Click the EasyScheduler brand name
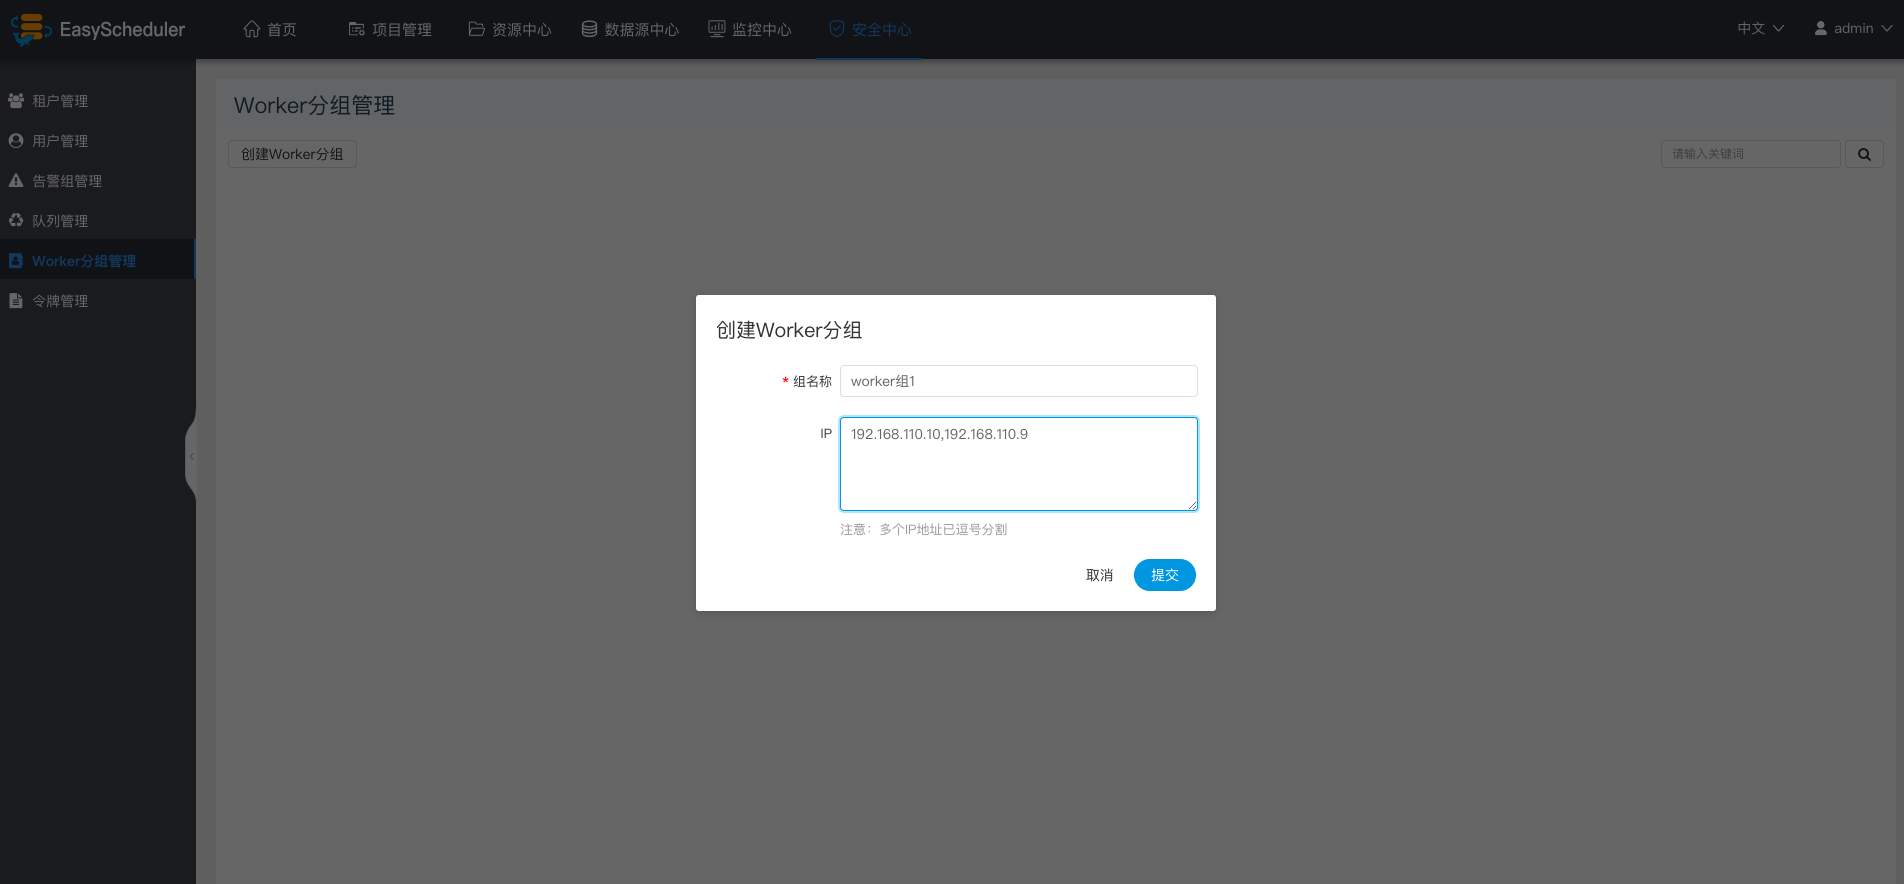The height and width of the screenshot is (884, 1904). click(122, 29)
